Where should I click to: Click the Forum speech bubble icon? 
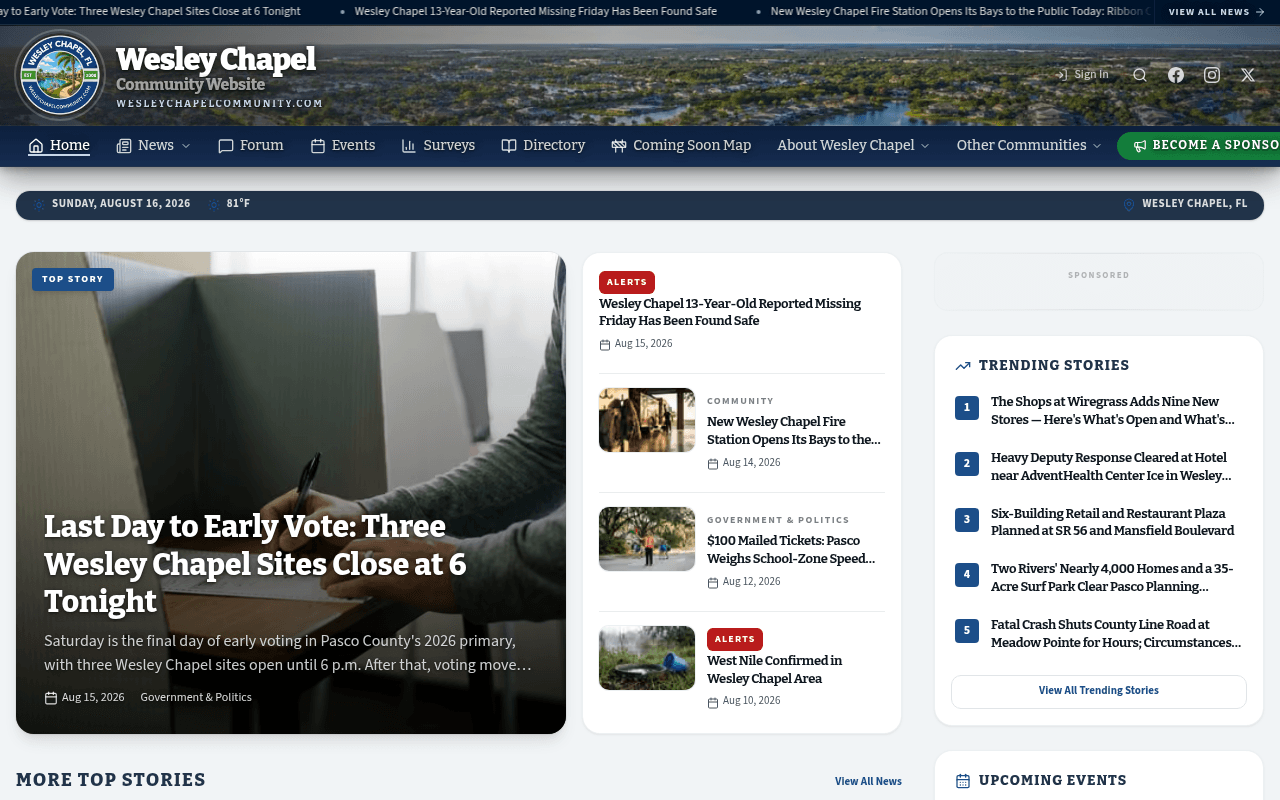click(226, 146)
